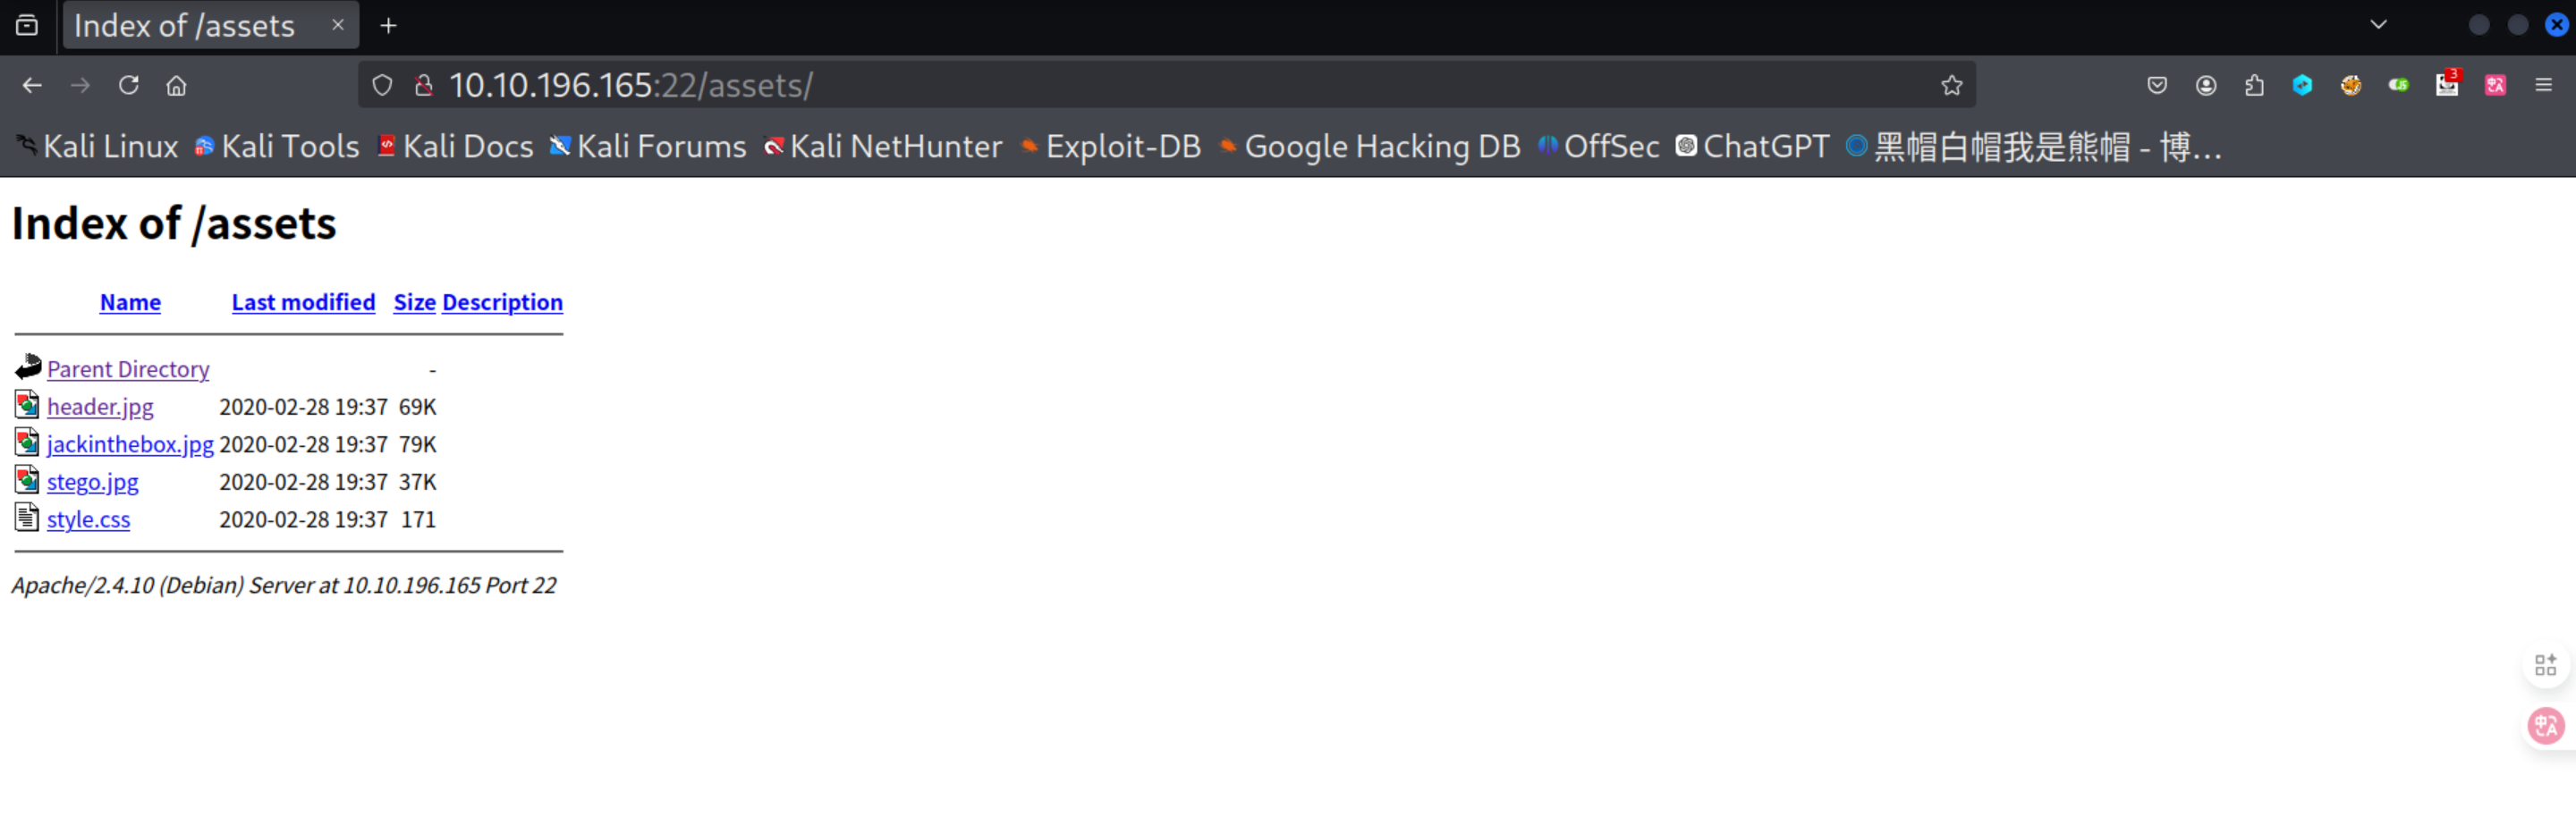Open the stego.jpg file link

pyautogui.click(x=92, y=482)
